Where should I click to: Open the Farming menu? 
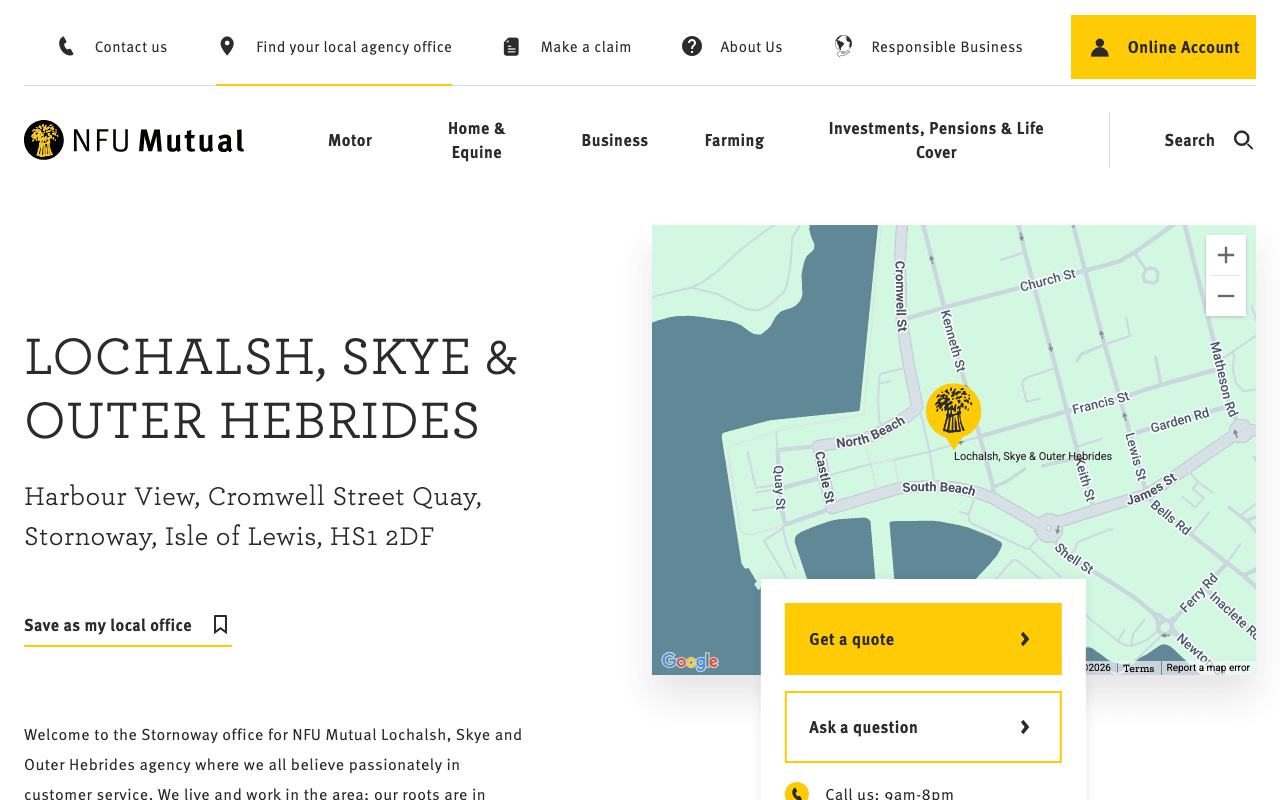click(x=734, y=140)
